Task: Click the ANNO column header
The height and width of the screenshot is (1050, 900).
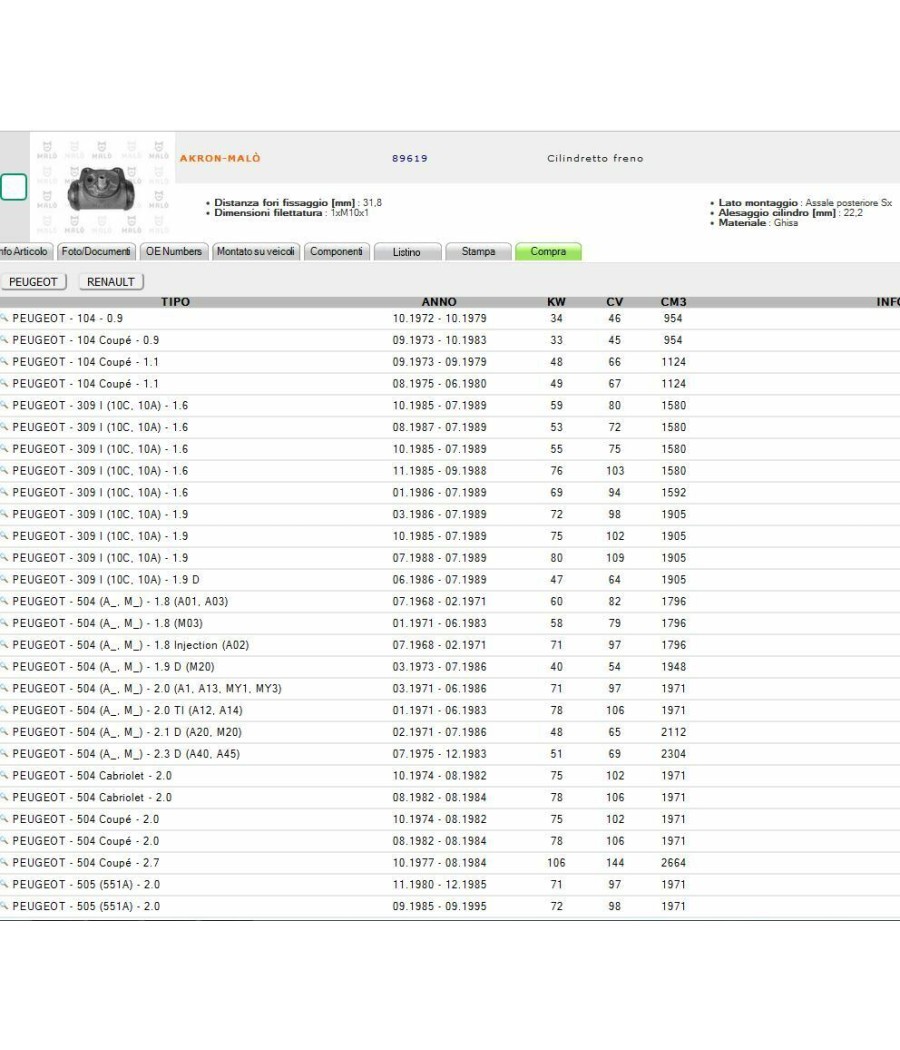Action: [439, 302]
